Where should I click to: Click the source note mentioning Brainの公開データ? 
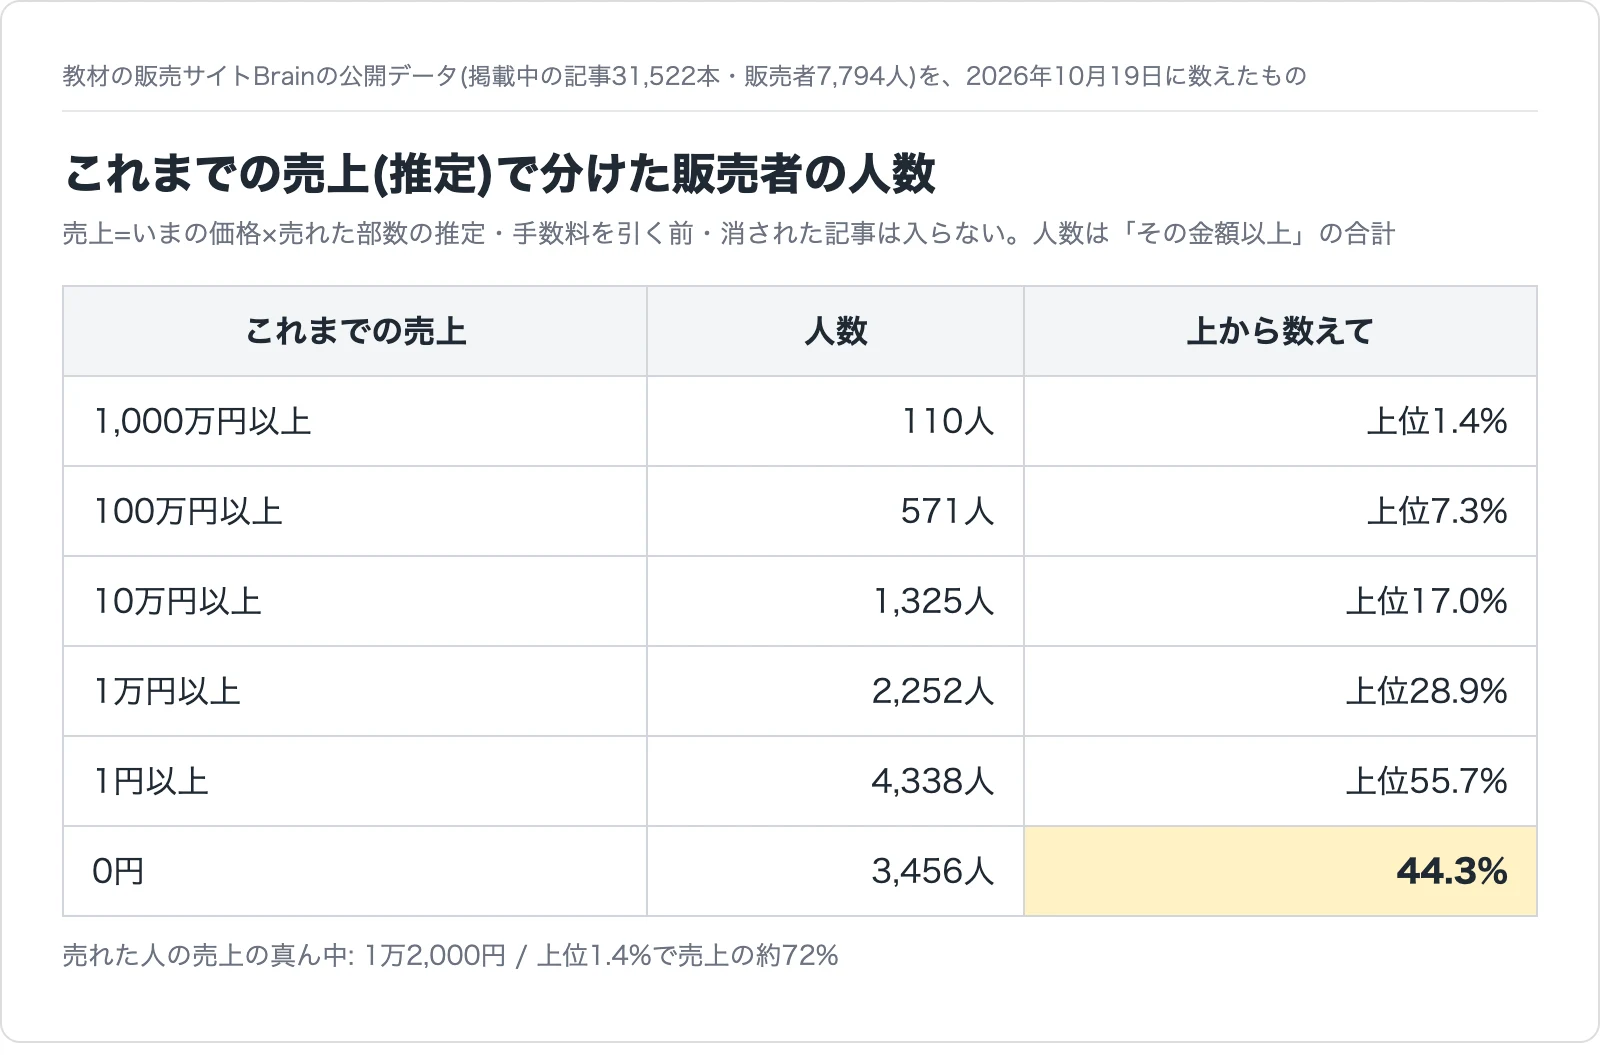point(684,77)
